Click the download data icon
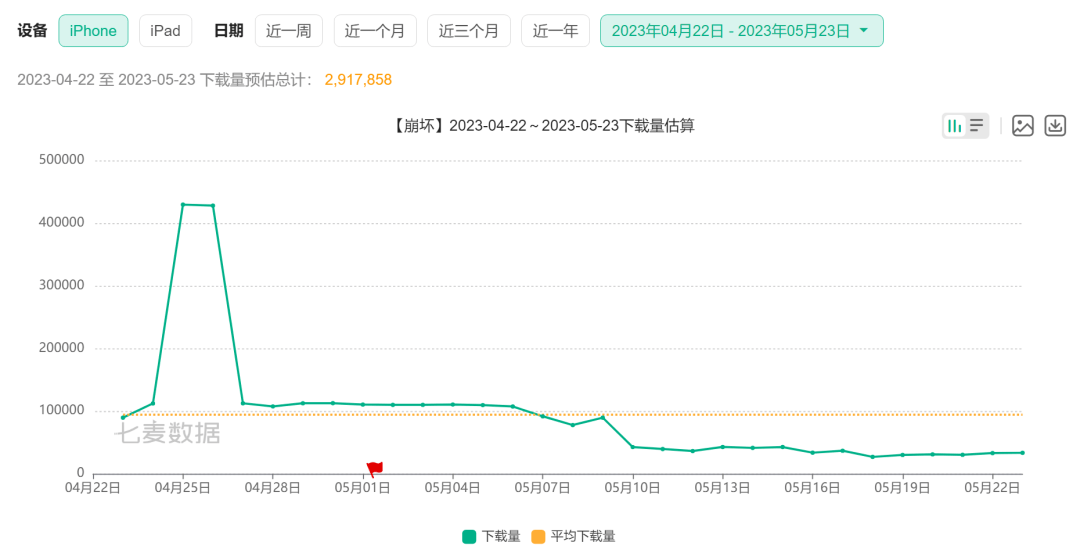 point(1055,126)
